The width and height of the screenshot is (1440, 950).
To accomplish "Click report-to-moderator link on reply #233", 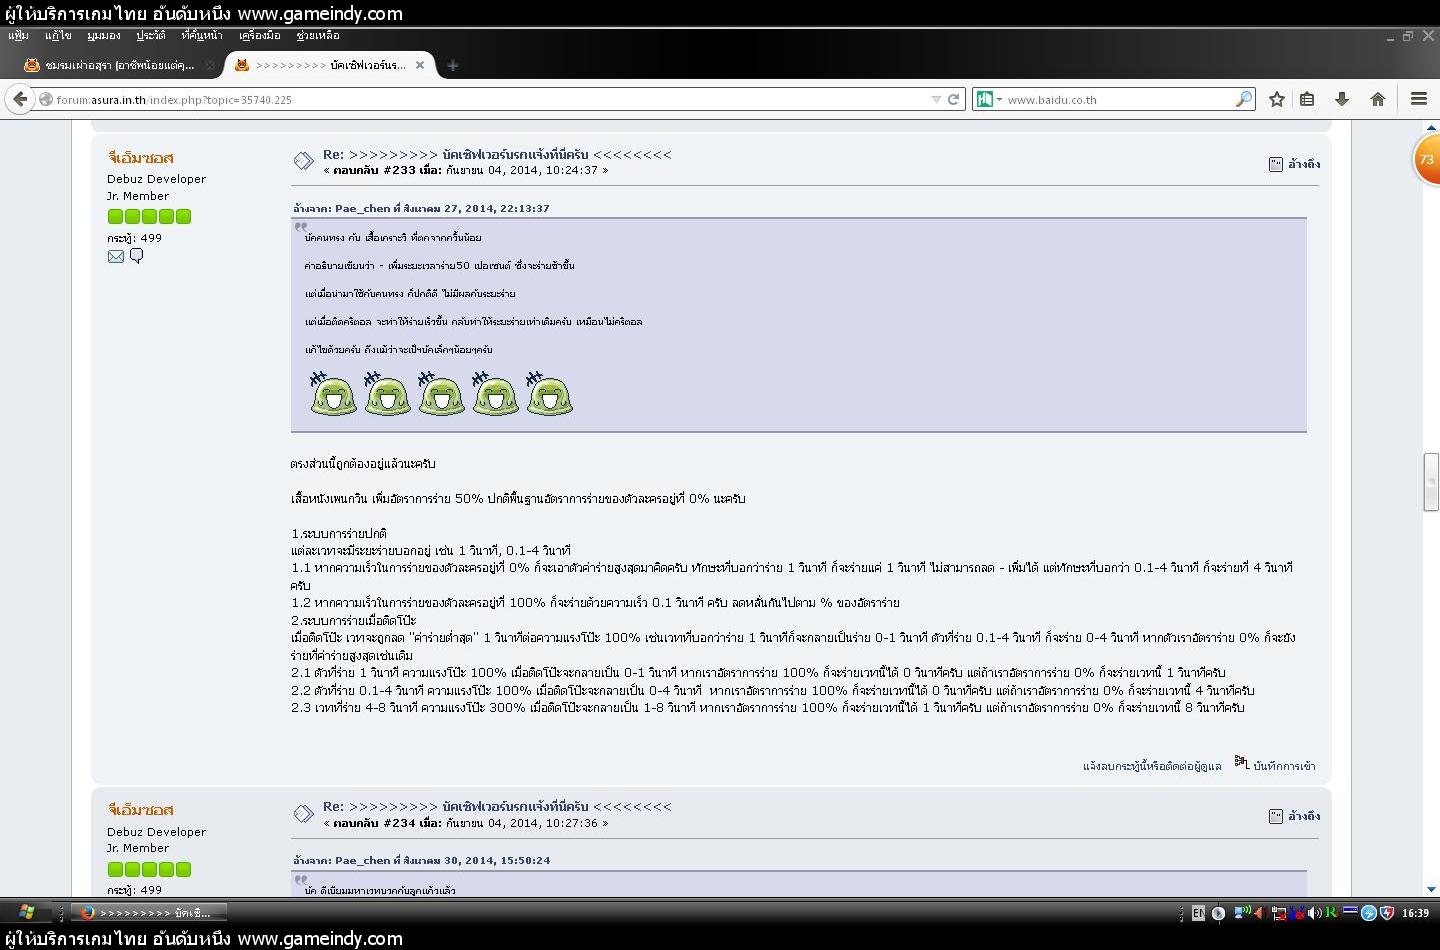I will pos(1152,766).
